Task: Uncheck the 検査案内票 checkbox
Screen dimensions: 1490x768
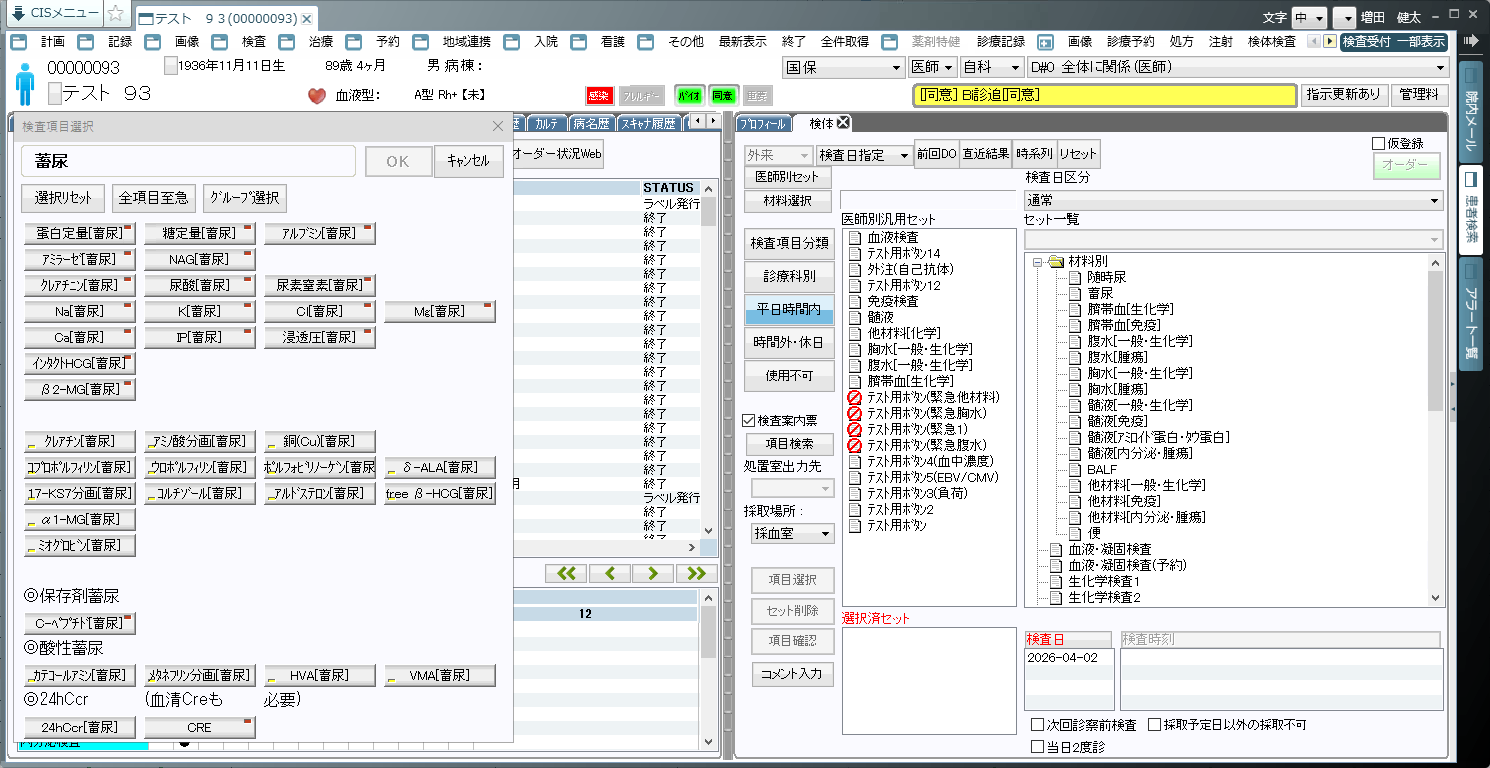Action: coord(749,421)
